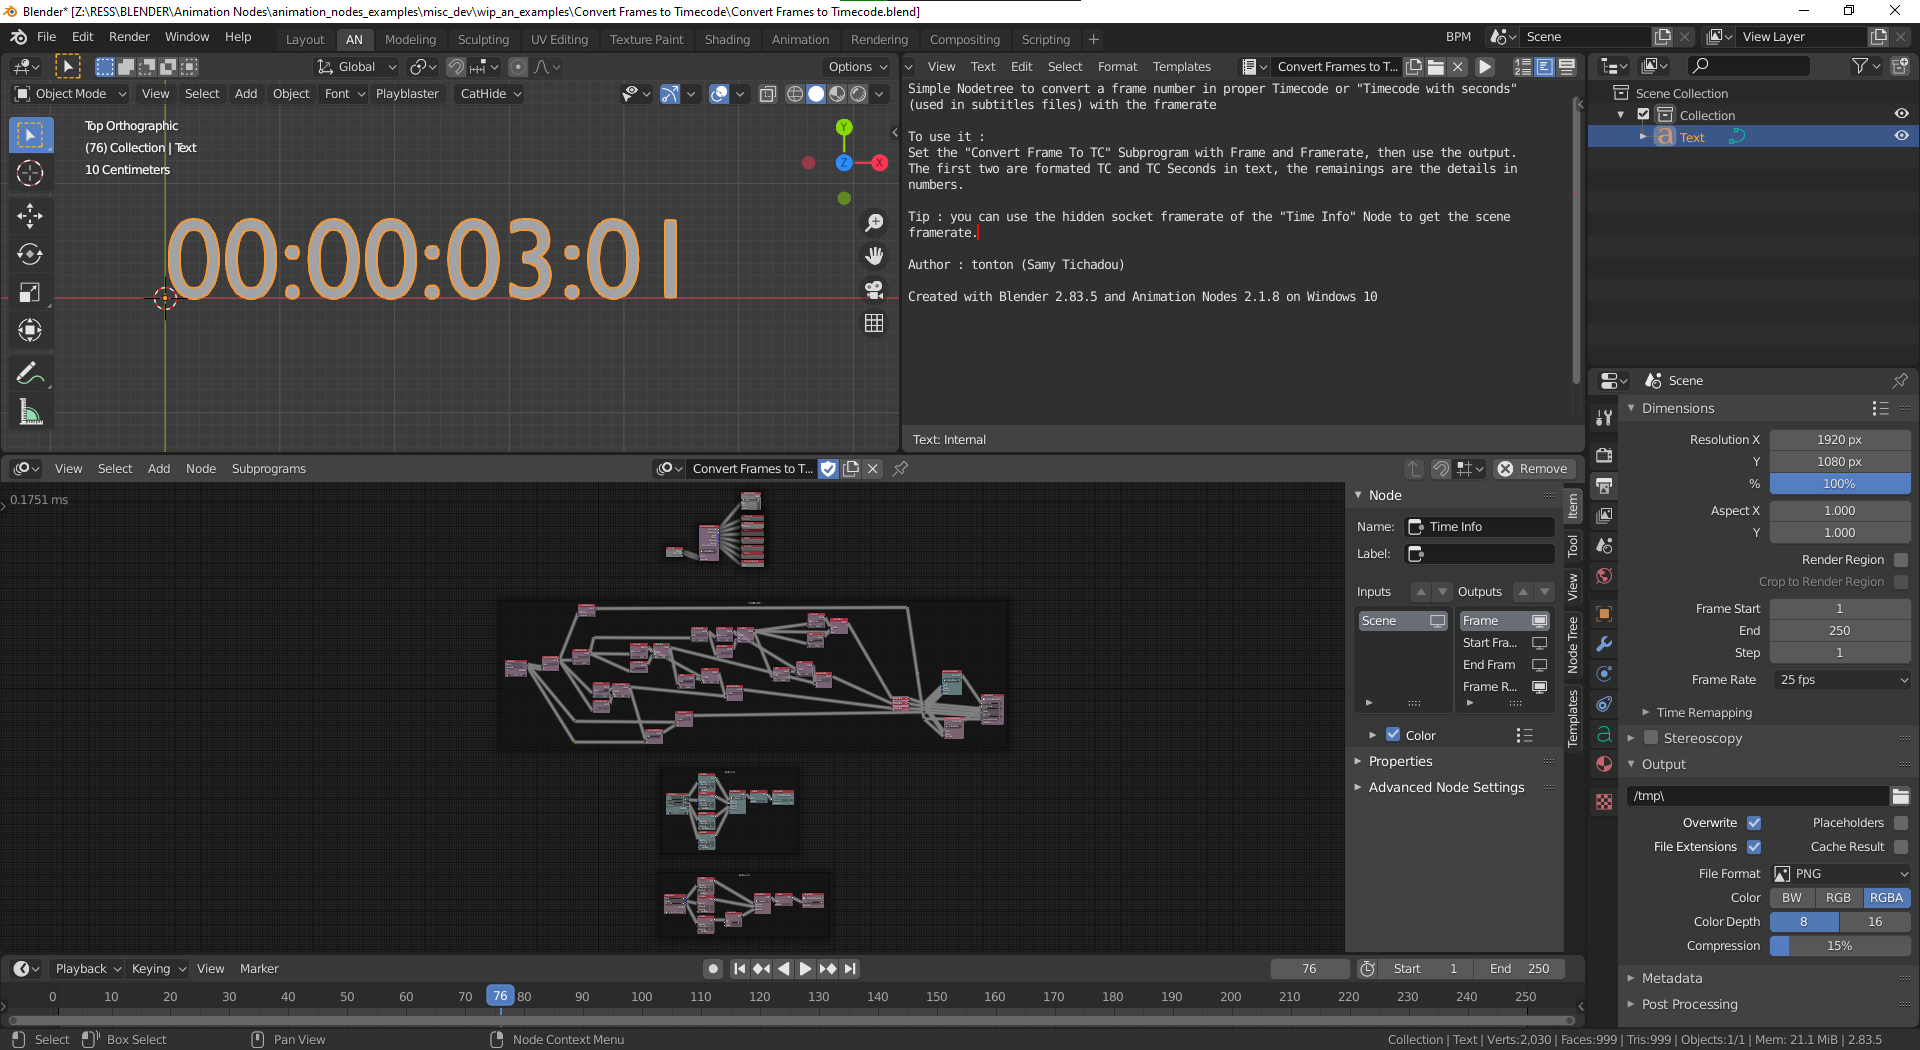This screenshot has width=1920, height=1050.
Task: Switch to Modeling workspace tab
Action: tap(410, 39)
